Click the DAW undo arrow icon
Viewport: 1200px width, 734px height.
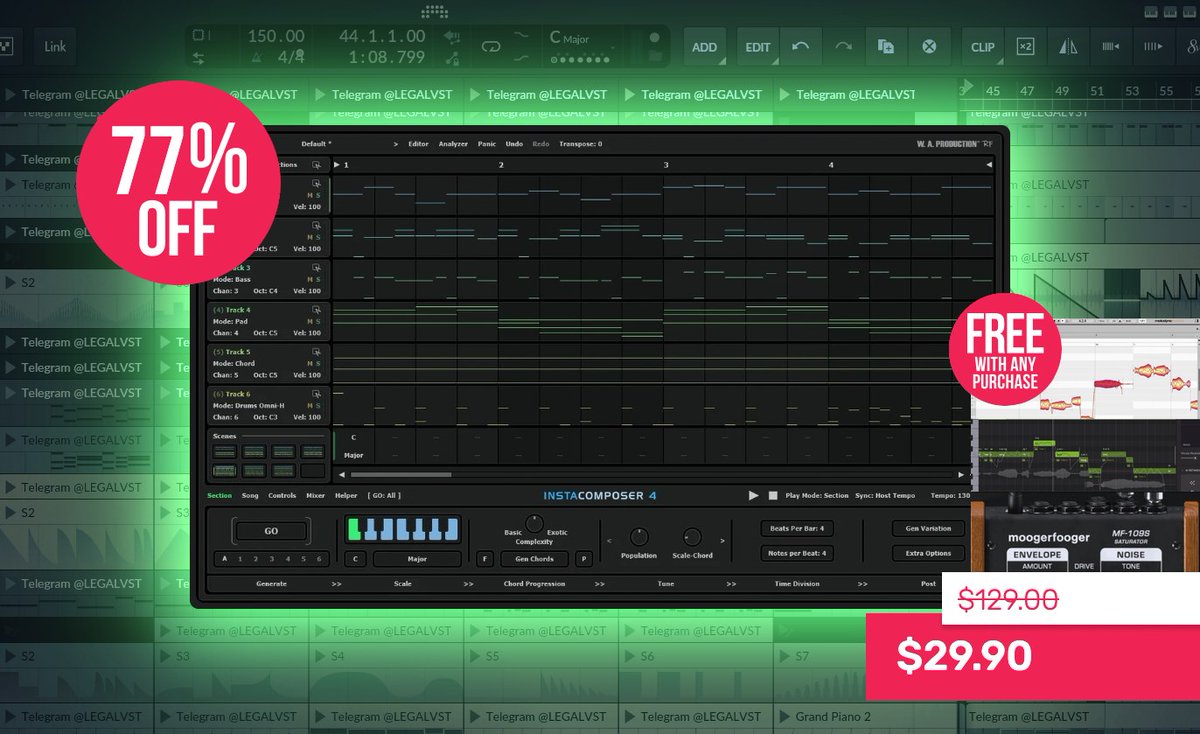[x=801, y=46]
